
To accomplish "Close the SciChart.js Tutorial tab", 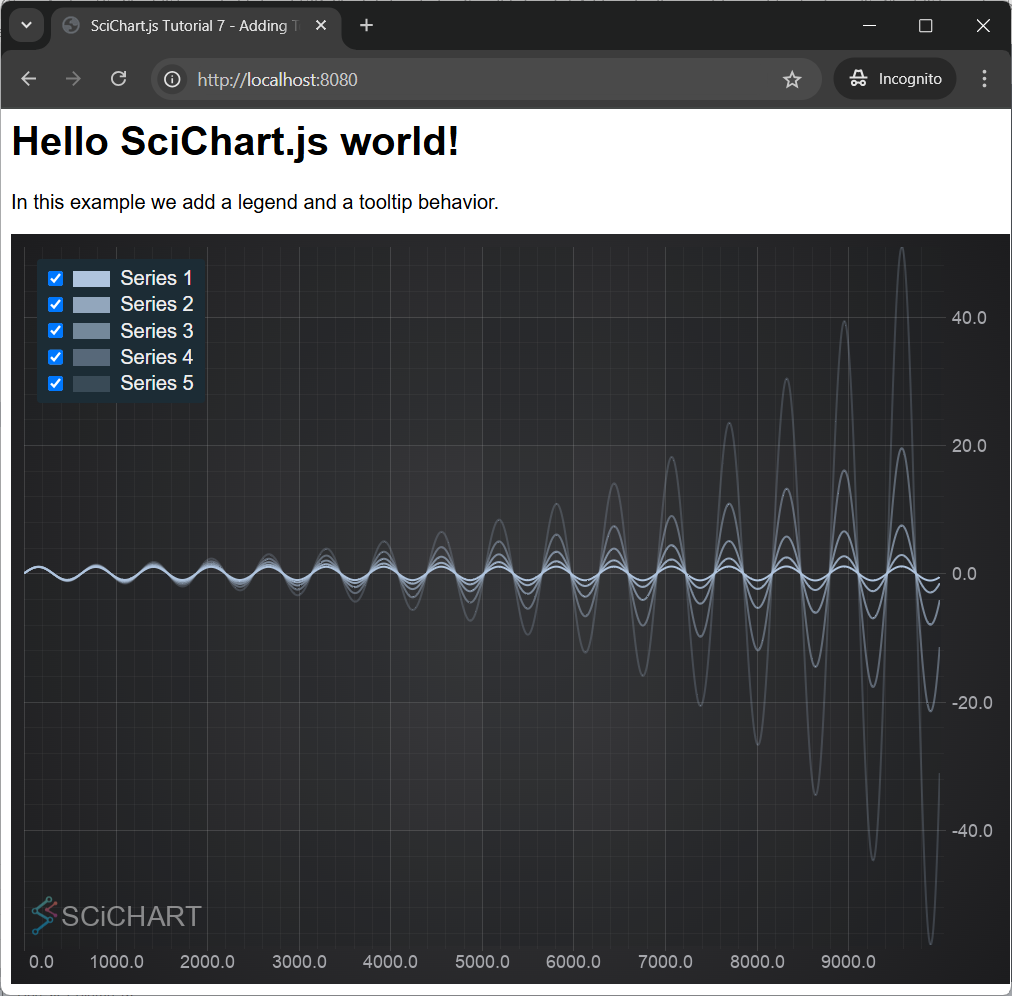I will (321, 26).
